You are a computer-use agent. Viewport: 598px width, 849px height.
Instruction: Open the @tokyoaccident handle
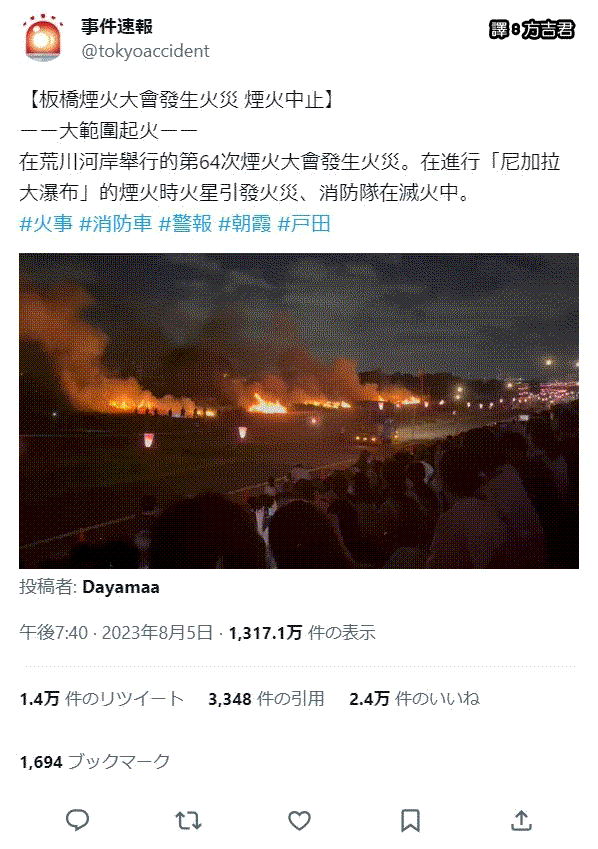pos(145,51)
